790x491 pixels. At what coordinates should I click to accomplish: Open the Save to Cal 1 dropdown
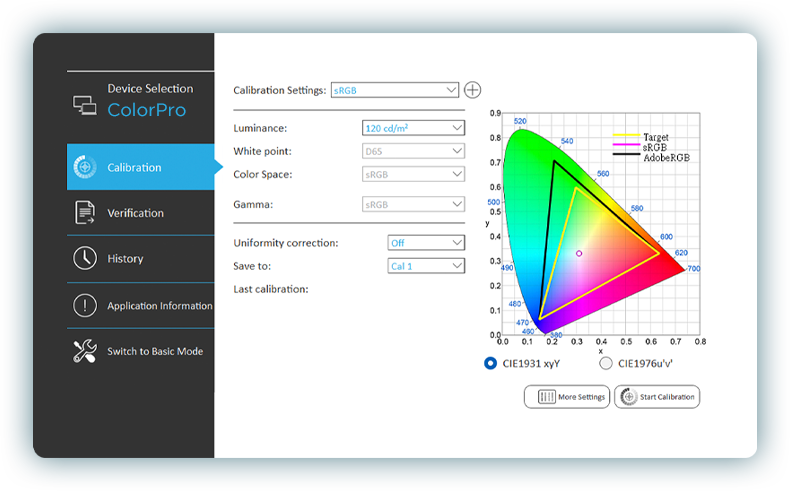click(x=426, y=266)
